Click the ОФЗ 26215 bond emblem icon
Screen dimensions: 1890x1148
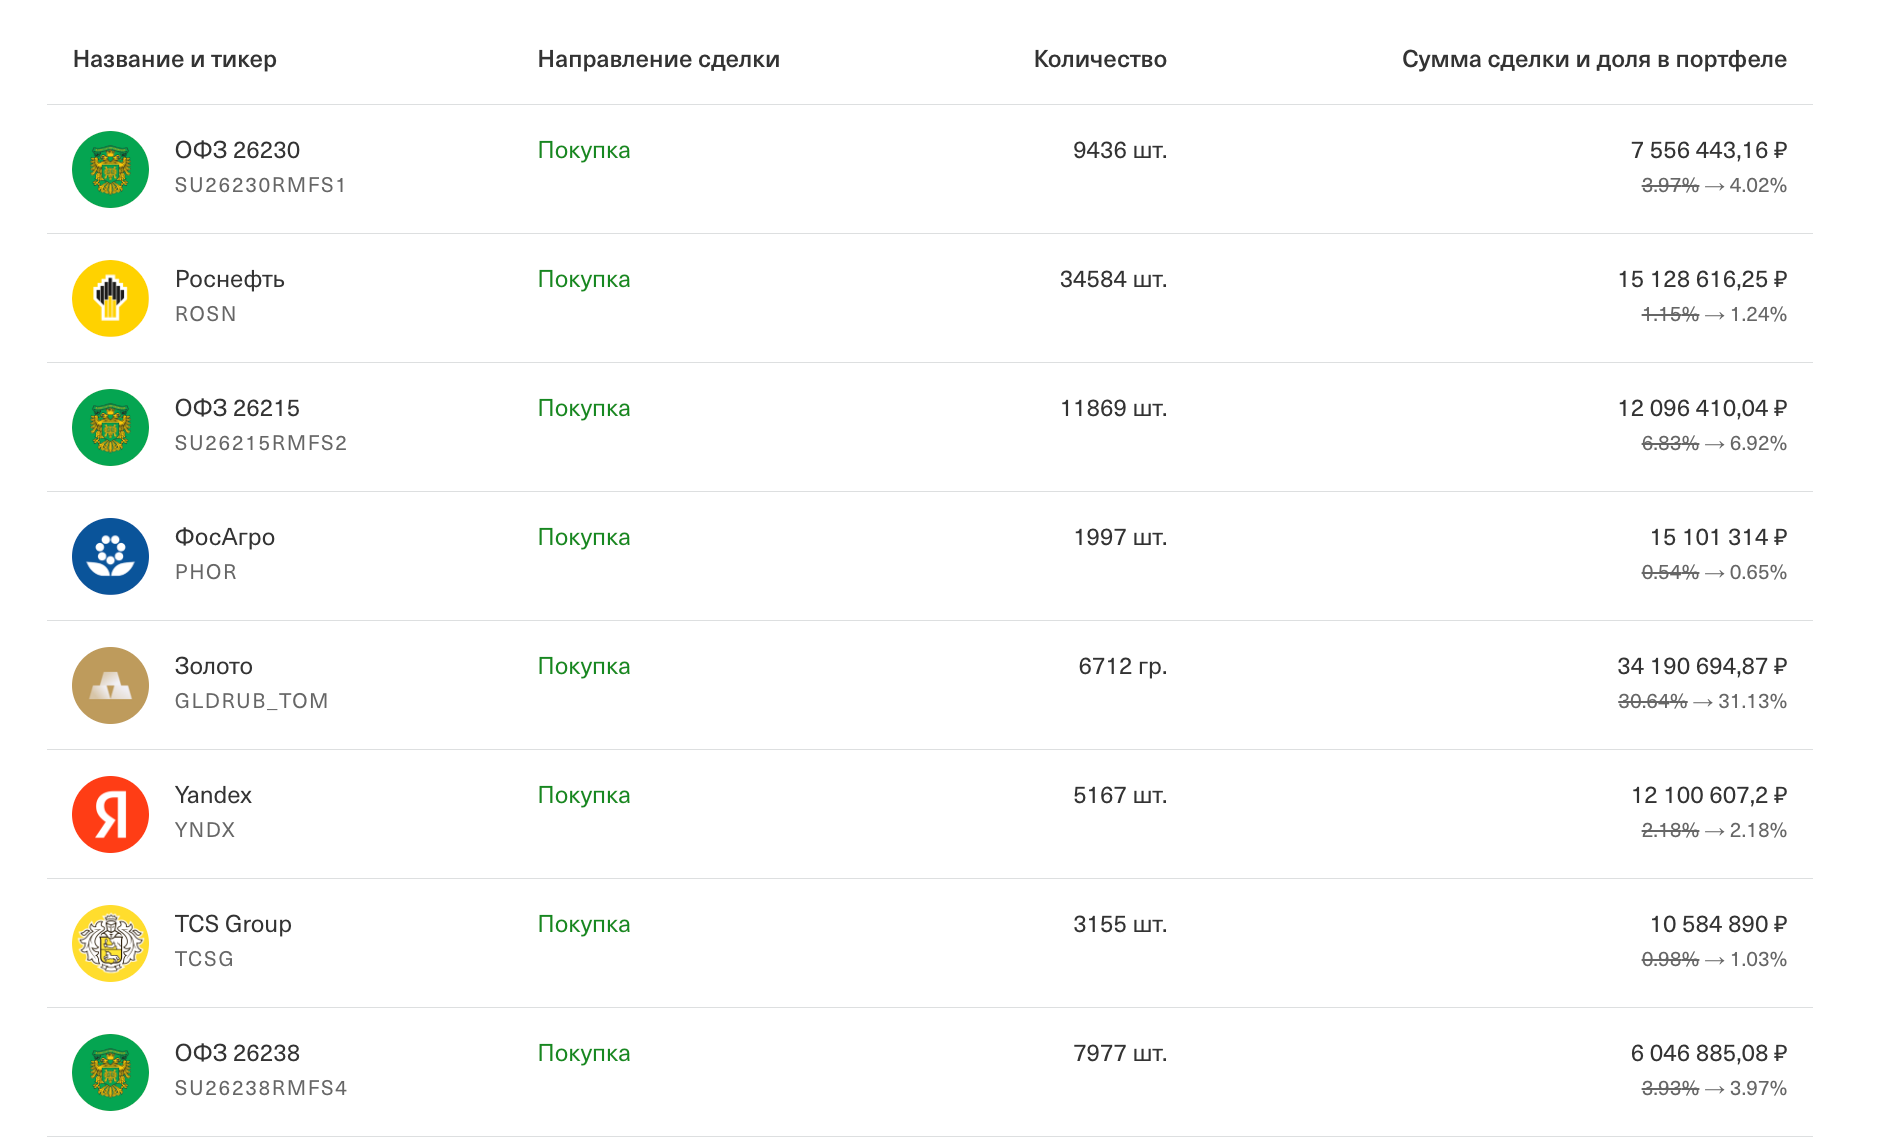tap(110, 427)
